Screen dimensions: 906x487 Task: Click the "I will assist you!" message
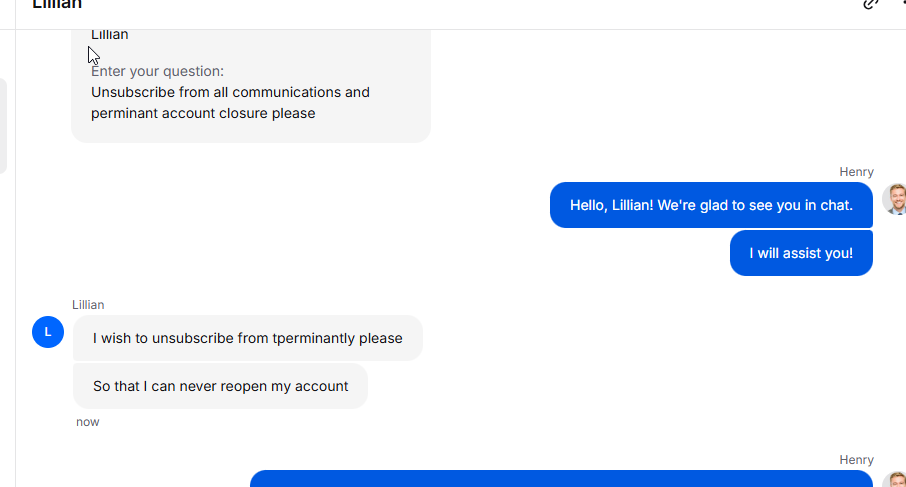point(801,253)
